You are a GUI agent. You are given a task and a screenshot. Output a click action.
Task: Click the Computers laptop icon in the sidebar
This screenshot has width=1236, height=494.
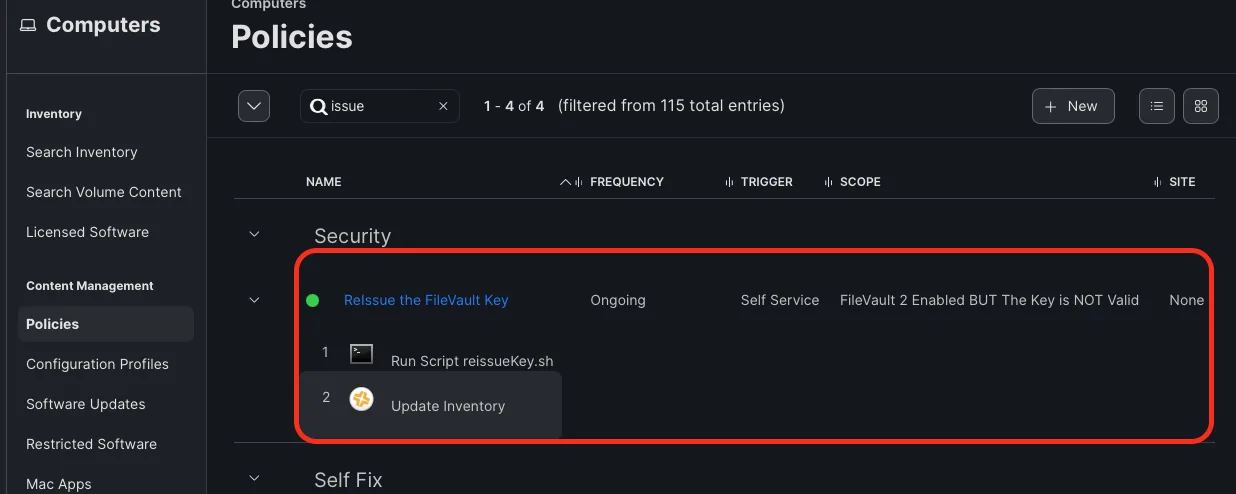pos(28,25)
